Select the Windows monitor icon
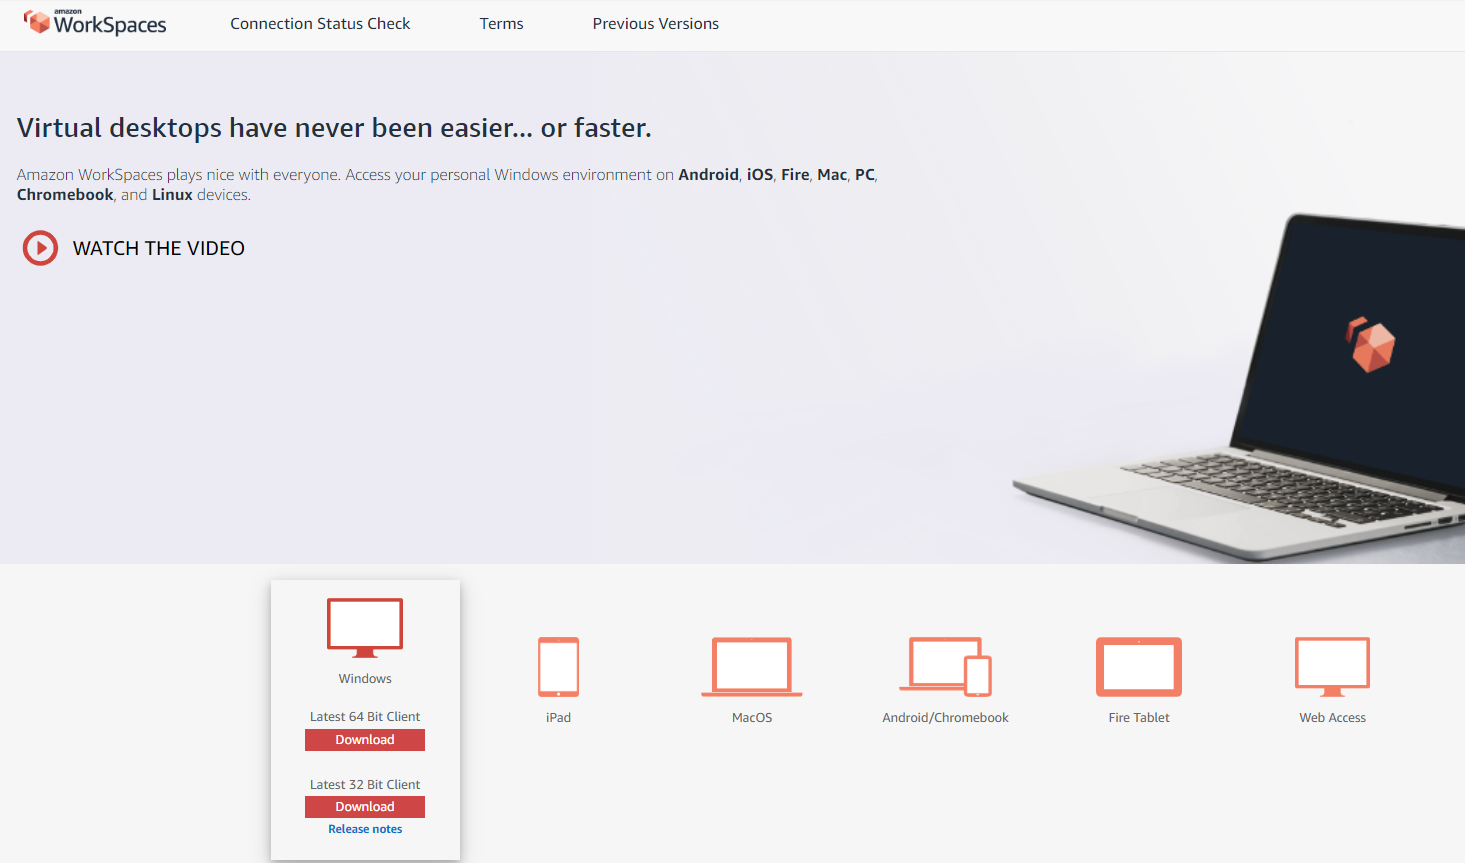The width and height of the screenshot is (1465, 863). click(x=365, y=627)
